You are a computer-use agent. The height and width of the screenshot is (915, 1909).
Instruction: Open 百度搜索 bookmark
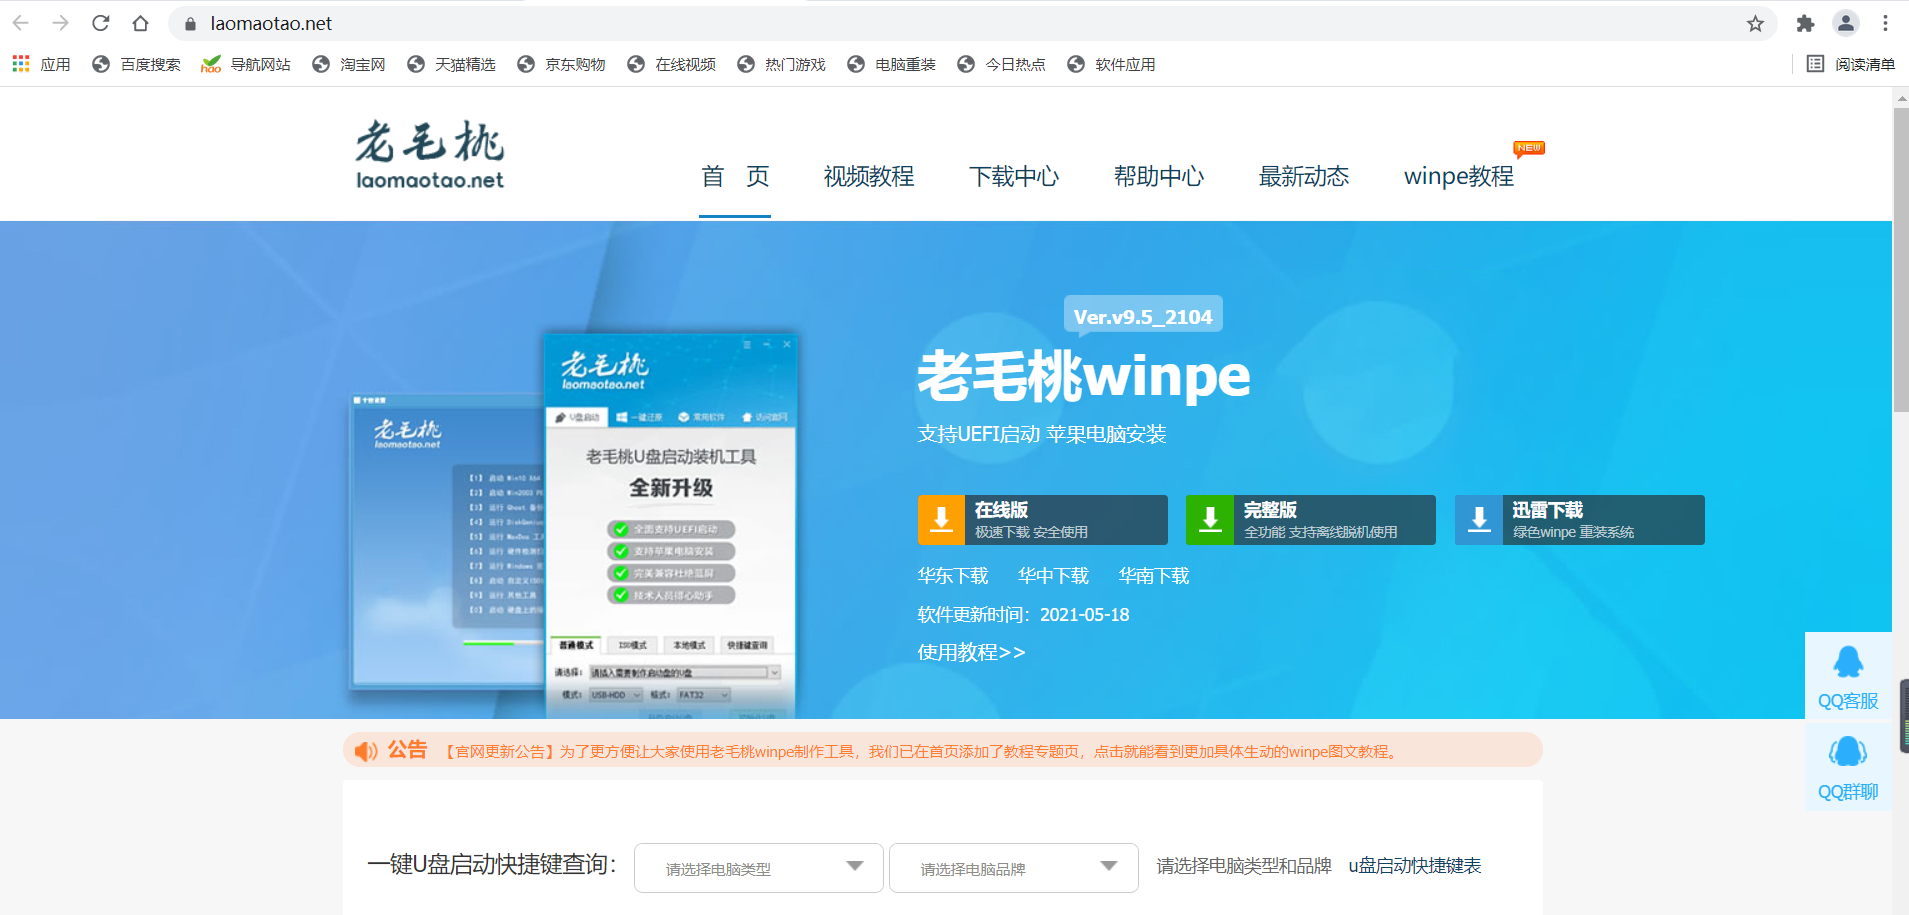pyautogui.click(x=136, y=64)
